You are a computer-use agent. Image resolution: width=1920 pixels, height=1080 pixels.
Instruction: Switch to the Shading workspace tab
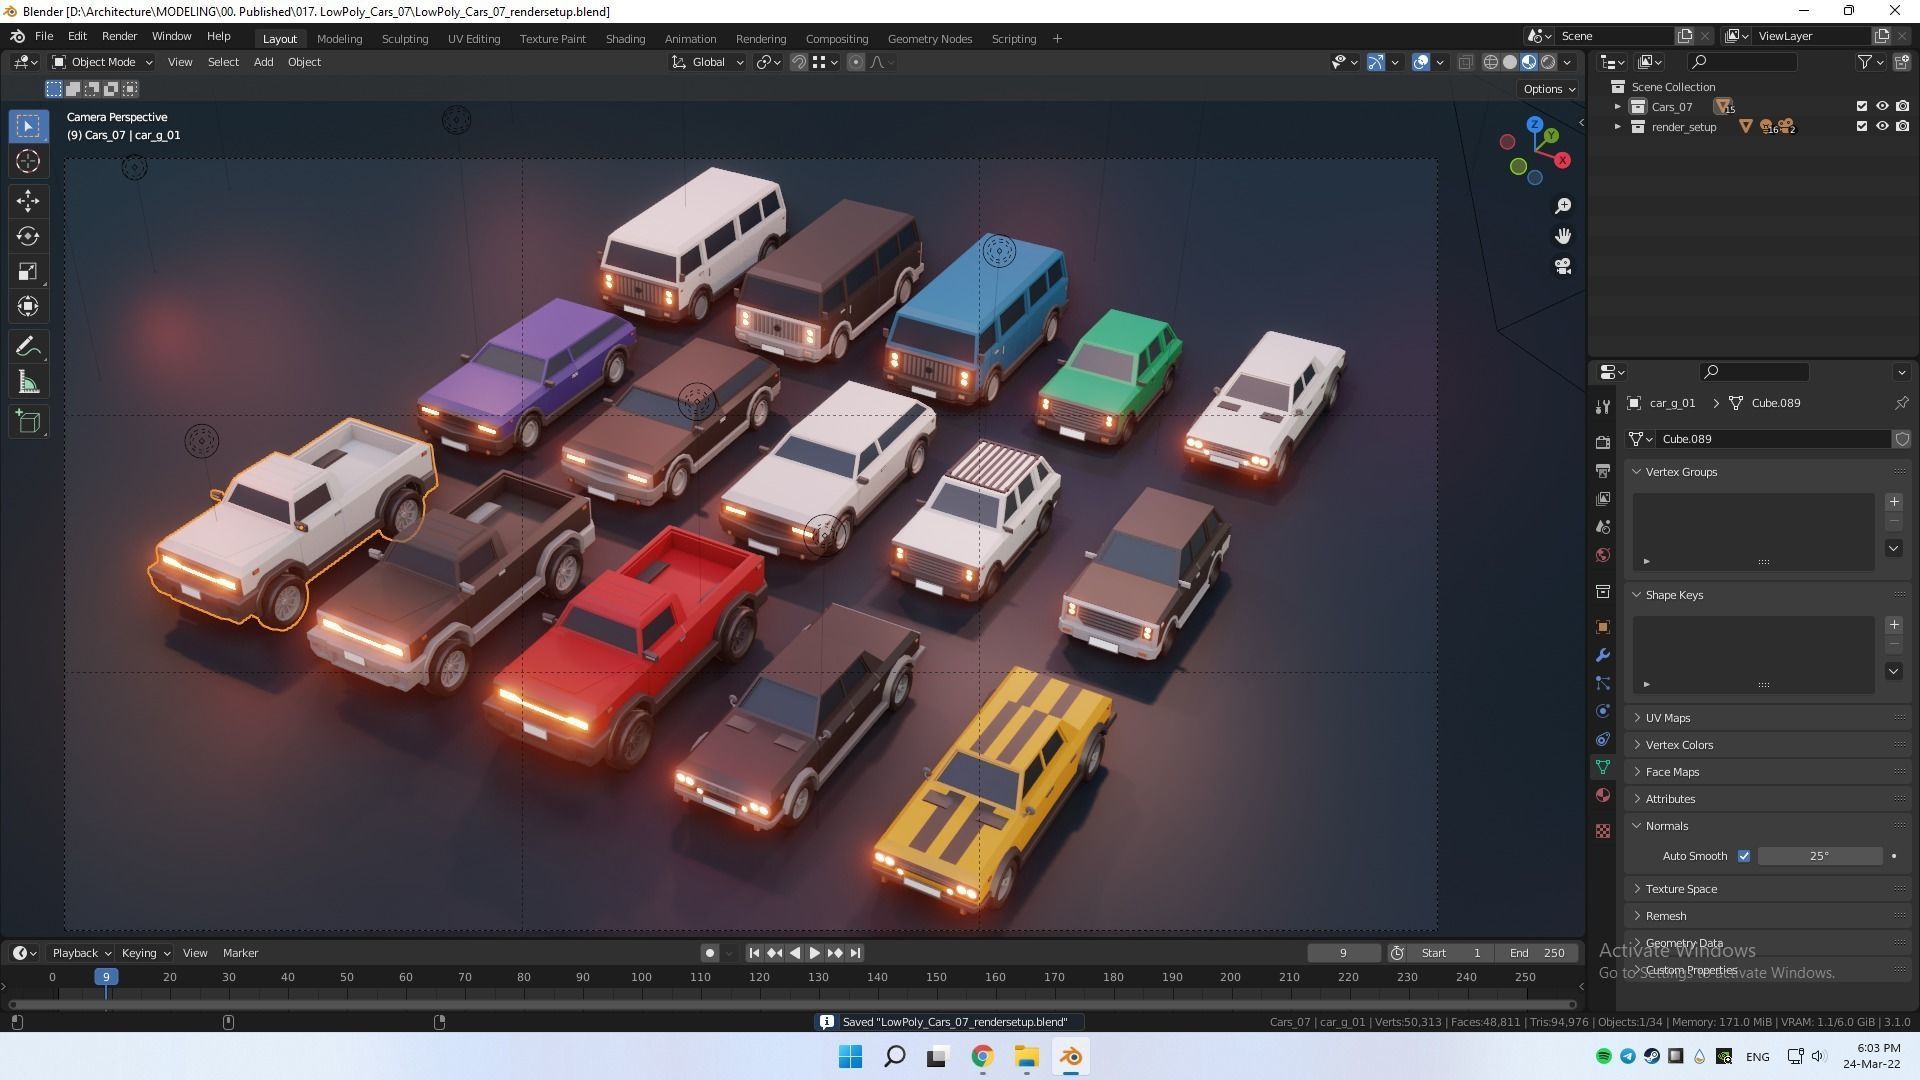[625, 39]
